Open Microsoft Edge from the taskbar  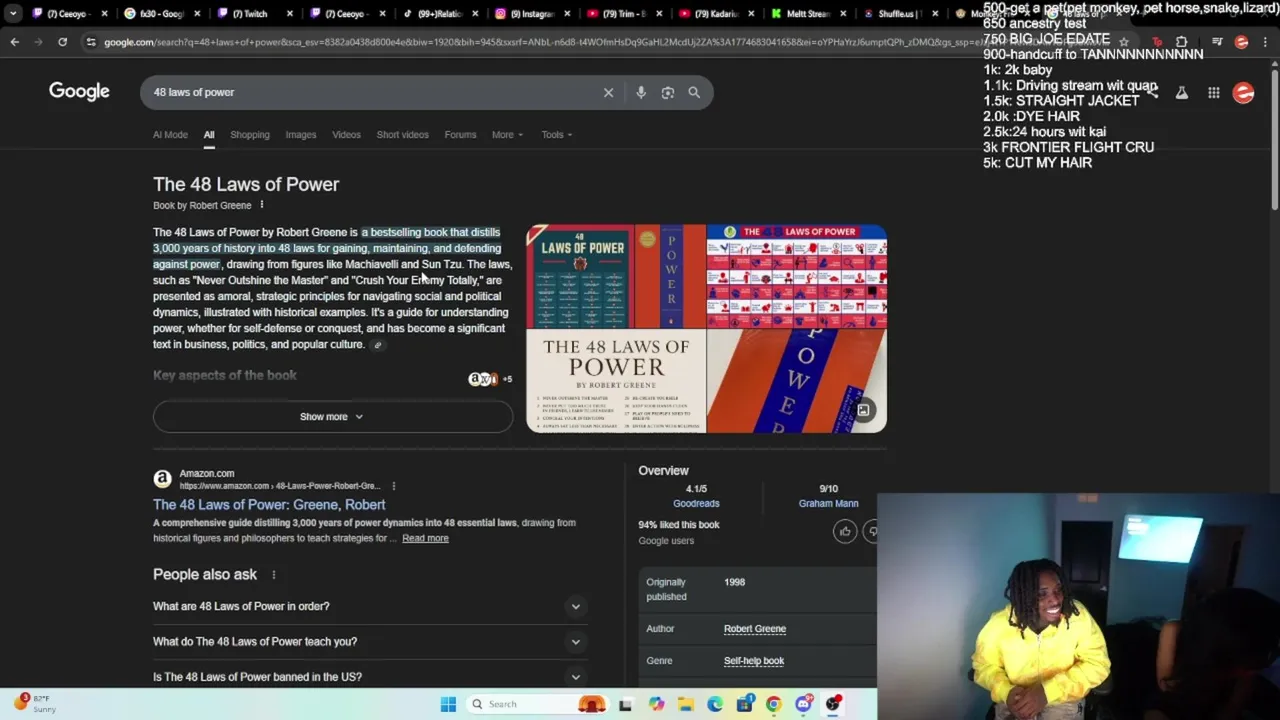tap(715, 704)
